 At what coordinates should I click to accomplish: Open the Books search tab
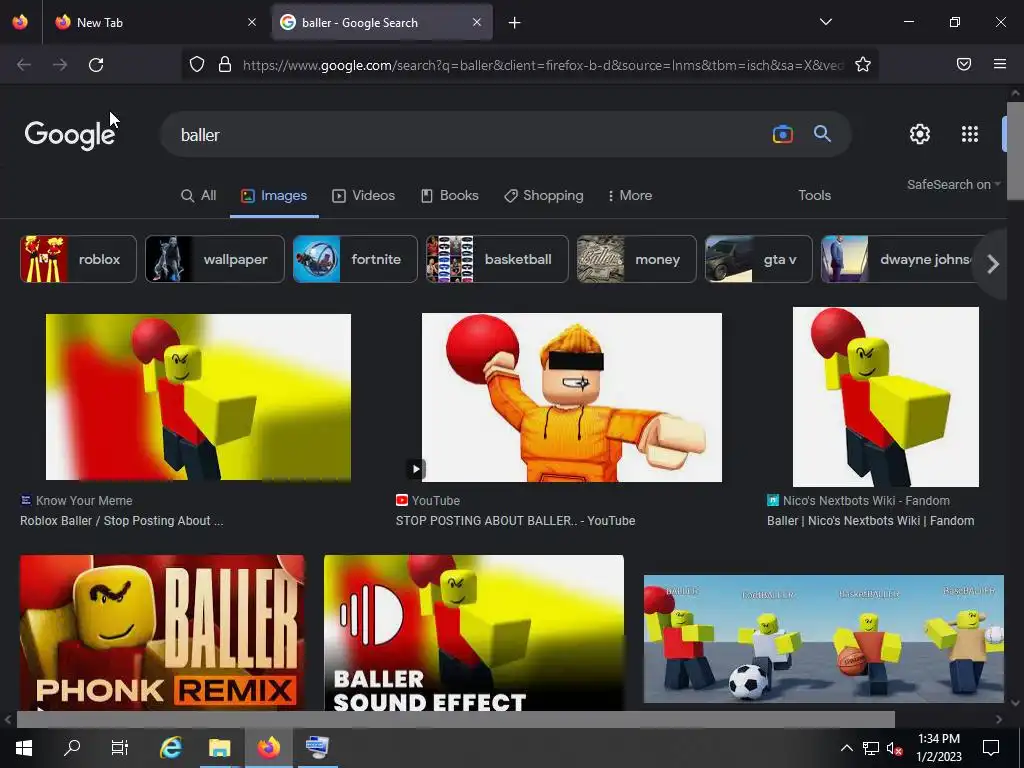pos(449,195)
